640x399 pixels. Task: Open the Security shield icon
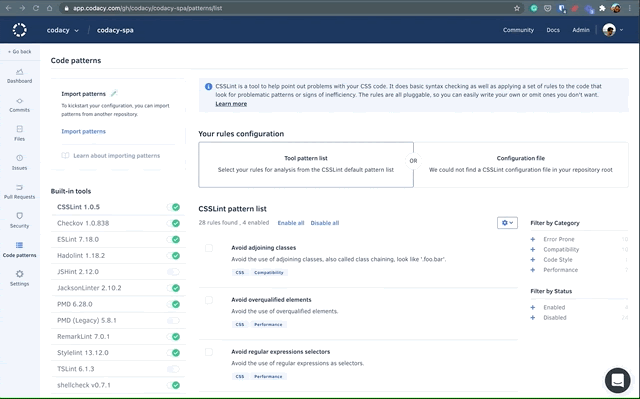pos(19,216)
